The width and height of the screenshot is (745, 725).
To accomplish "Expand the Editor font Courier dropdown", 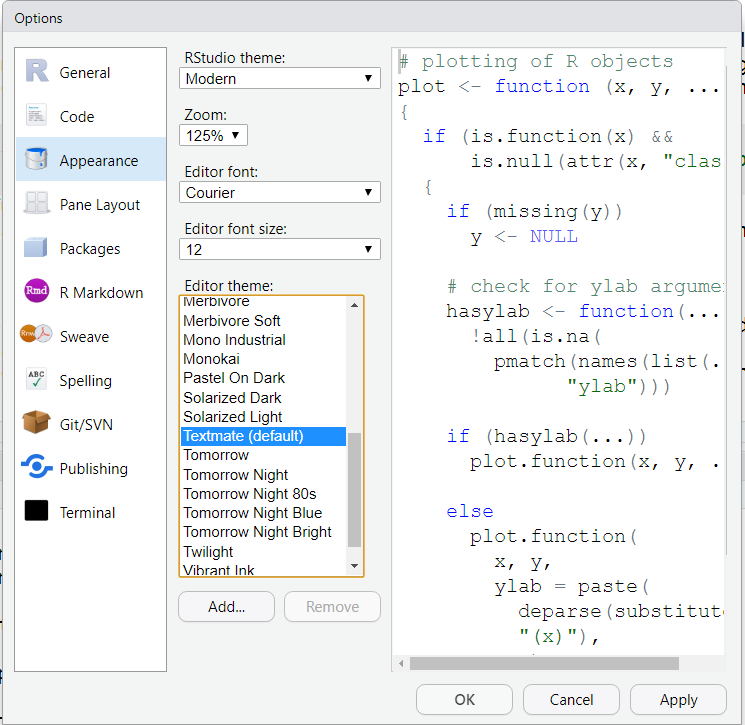I will (x=280, y=192).
